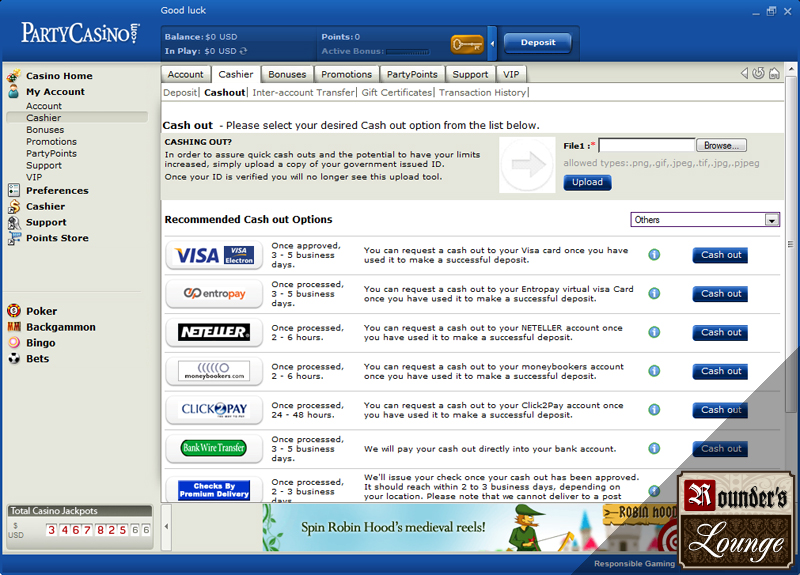Select Promotions in the sidebar list

[52, 142]
